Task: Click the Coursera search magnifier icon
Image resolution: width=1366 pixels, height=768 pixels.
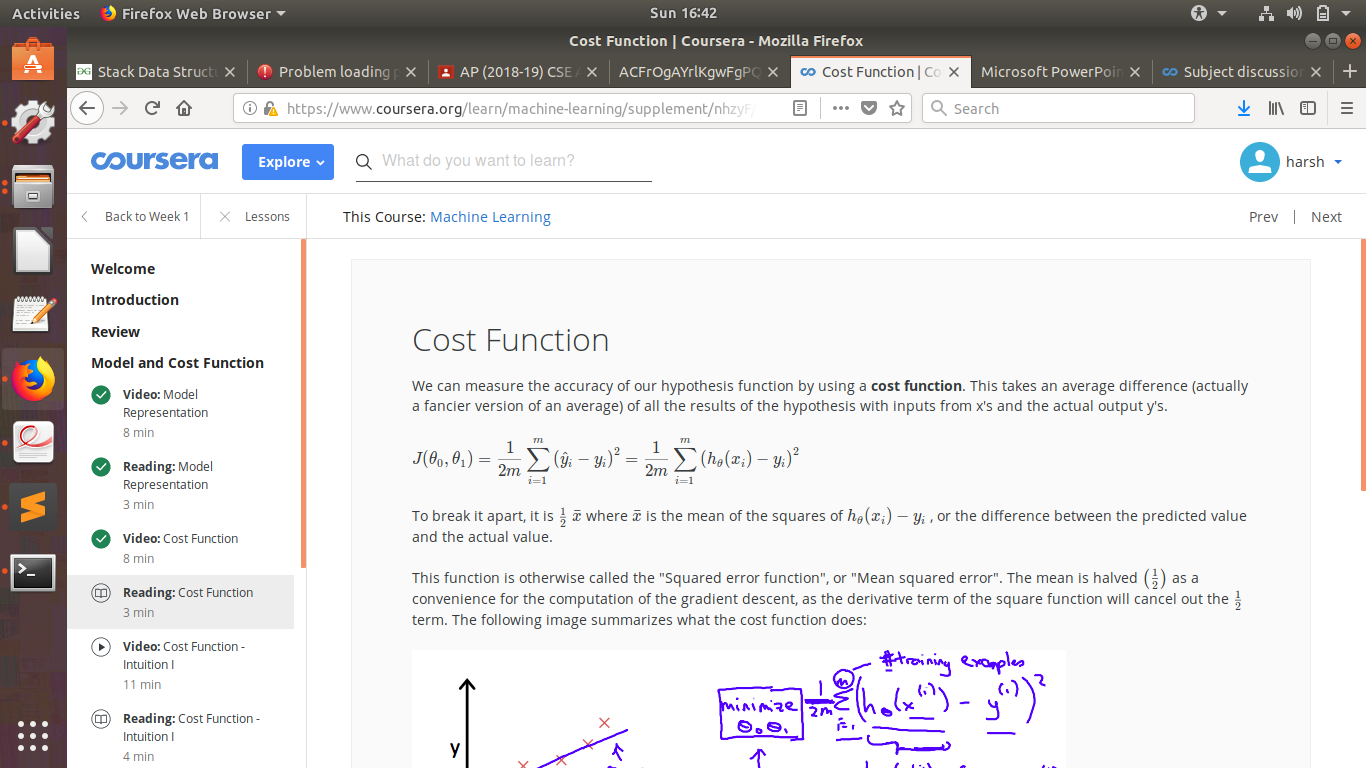Action: 364,161
